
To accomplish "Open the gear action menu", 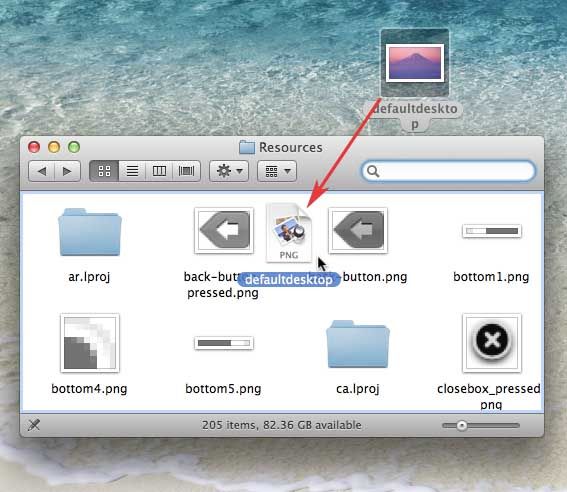I will click(229, 171).
